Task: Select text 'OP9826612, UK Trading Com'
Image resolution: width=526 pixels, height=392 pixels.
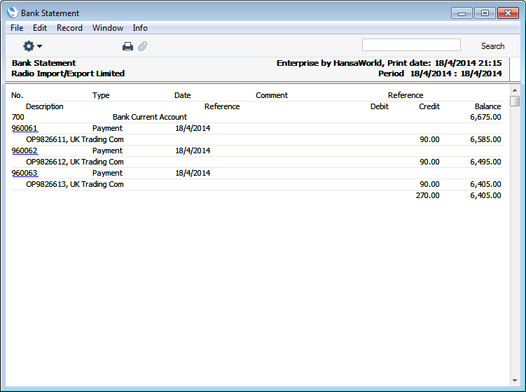Action: click(75, 162)
